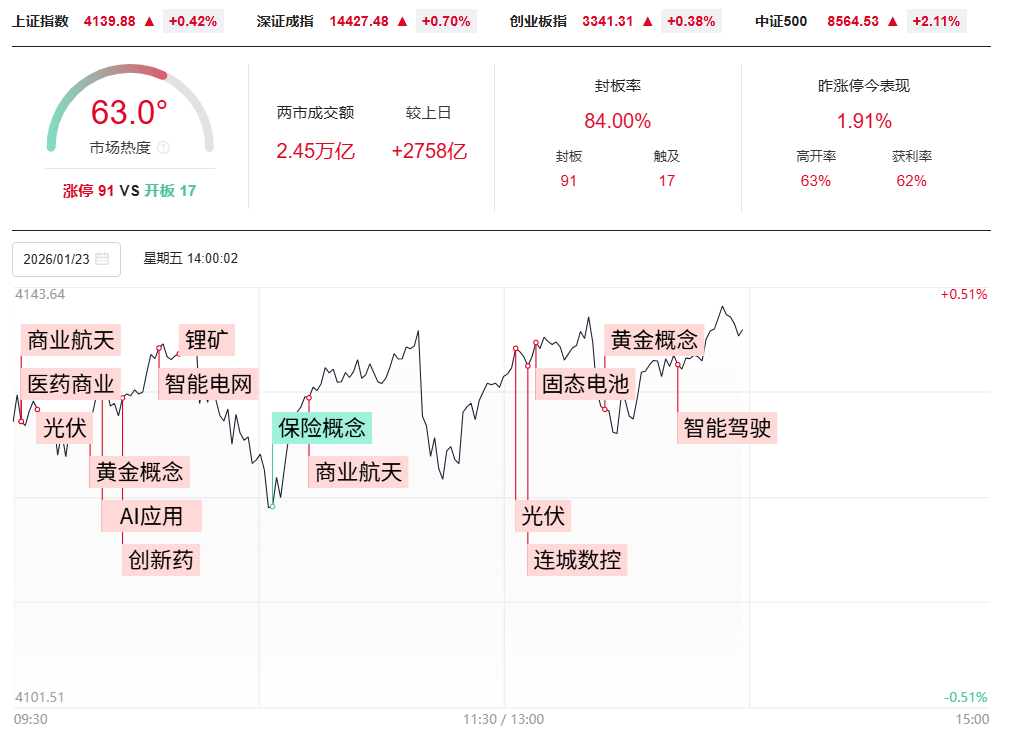The width and height of the screenshot is (1011, 740).
Task: Click the 连城数控 label on the chart
Action: coord(578,559)
